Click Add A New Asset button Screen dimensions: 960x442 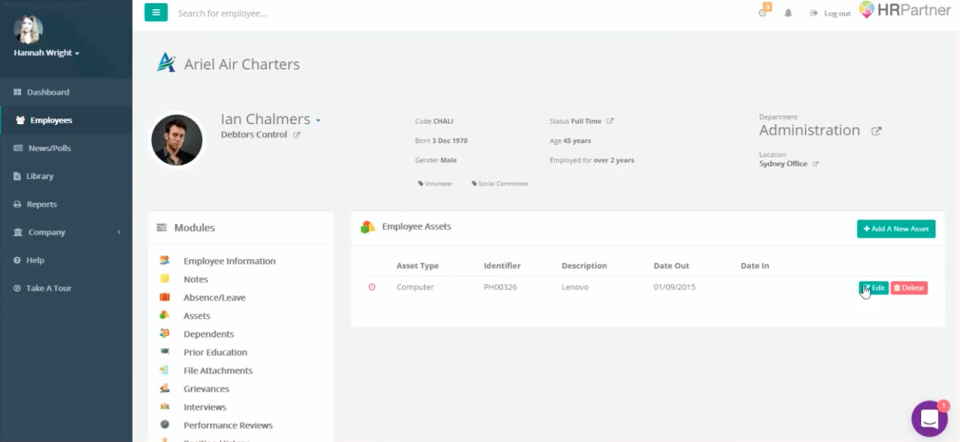pos(896,229)
